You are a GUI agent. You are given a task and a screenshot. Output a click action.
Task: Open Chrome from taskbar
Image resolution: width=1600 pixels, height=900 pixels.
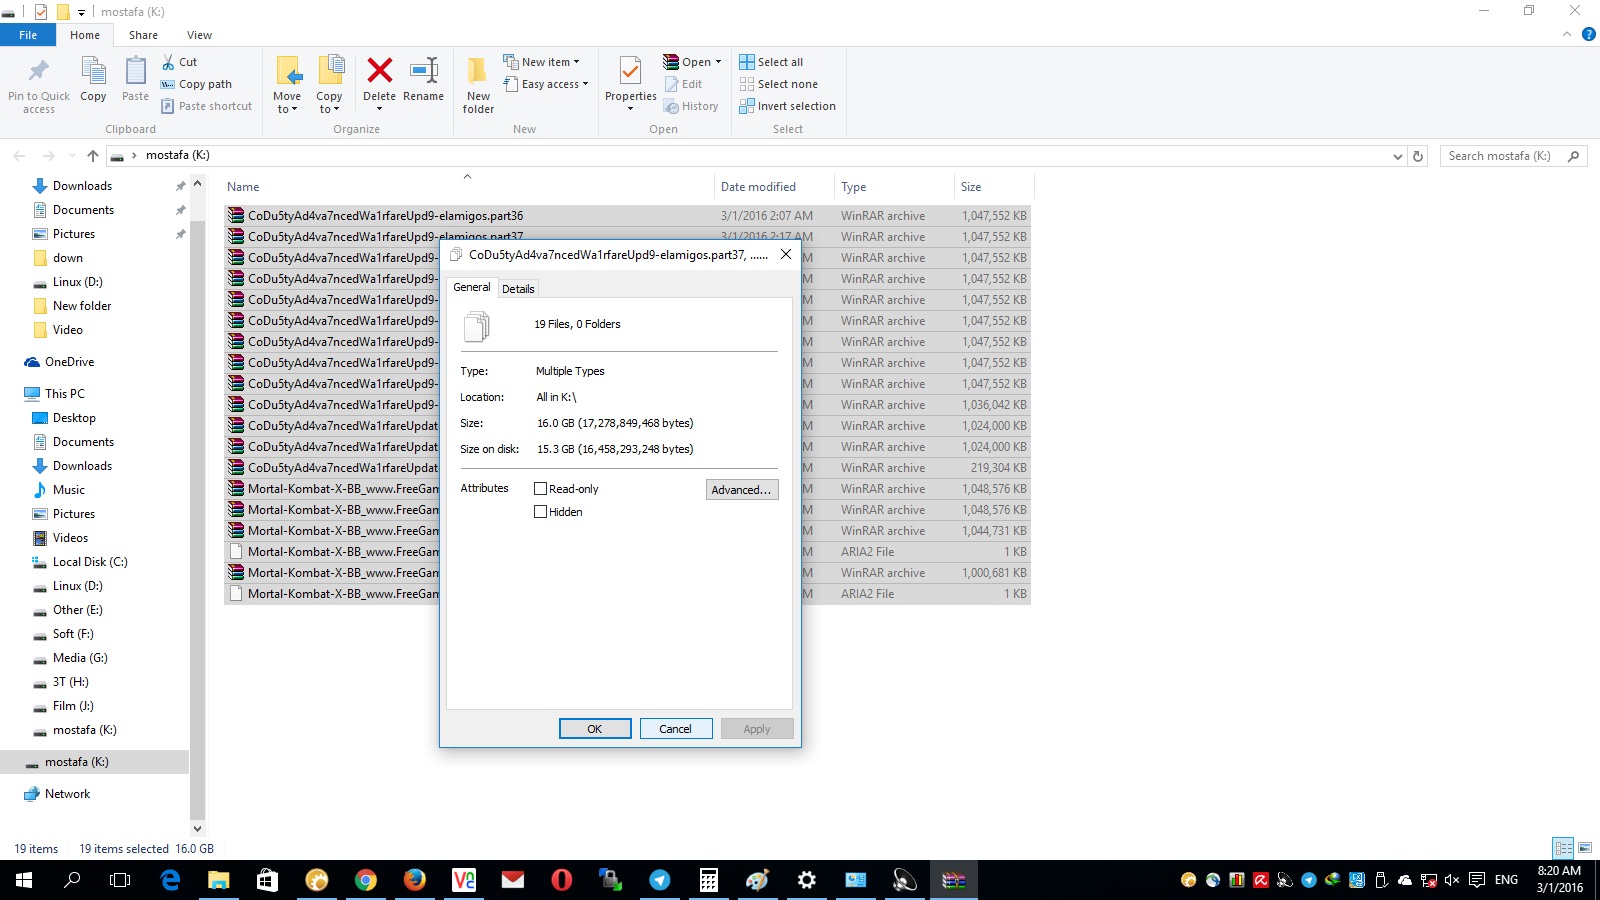tap(366, 880)
